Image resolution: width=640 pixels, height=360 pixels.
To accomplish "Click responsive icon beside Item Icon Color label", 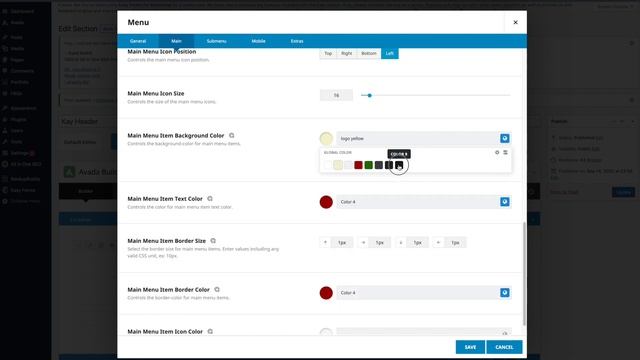I will coord(210,332).
